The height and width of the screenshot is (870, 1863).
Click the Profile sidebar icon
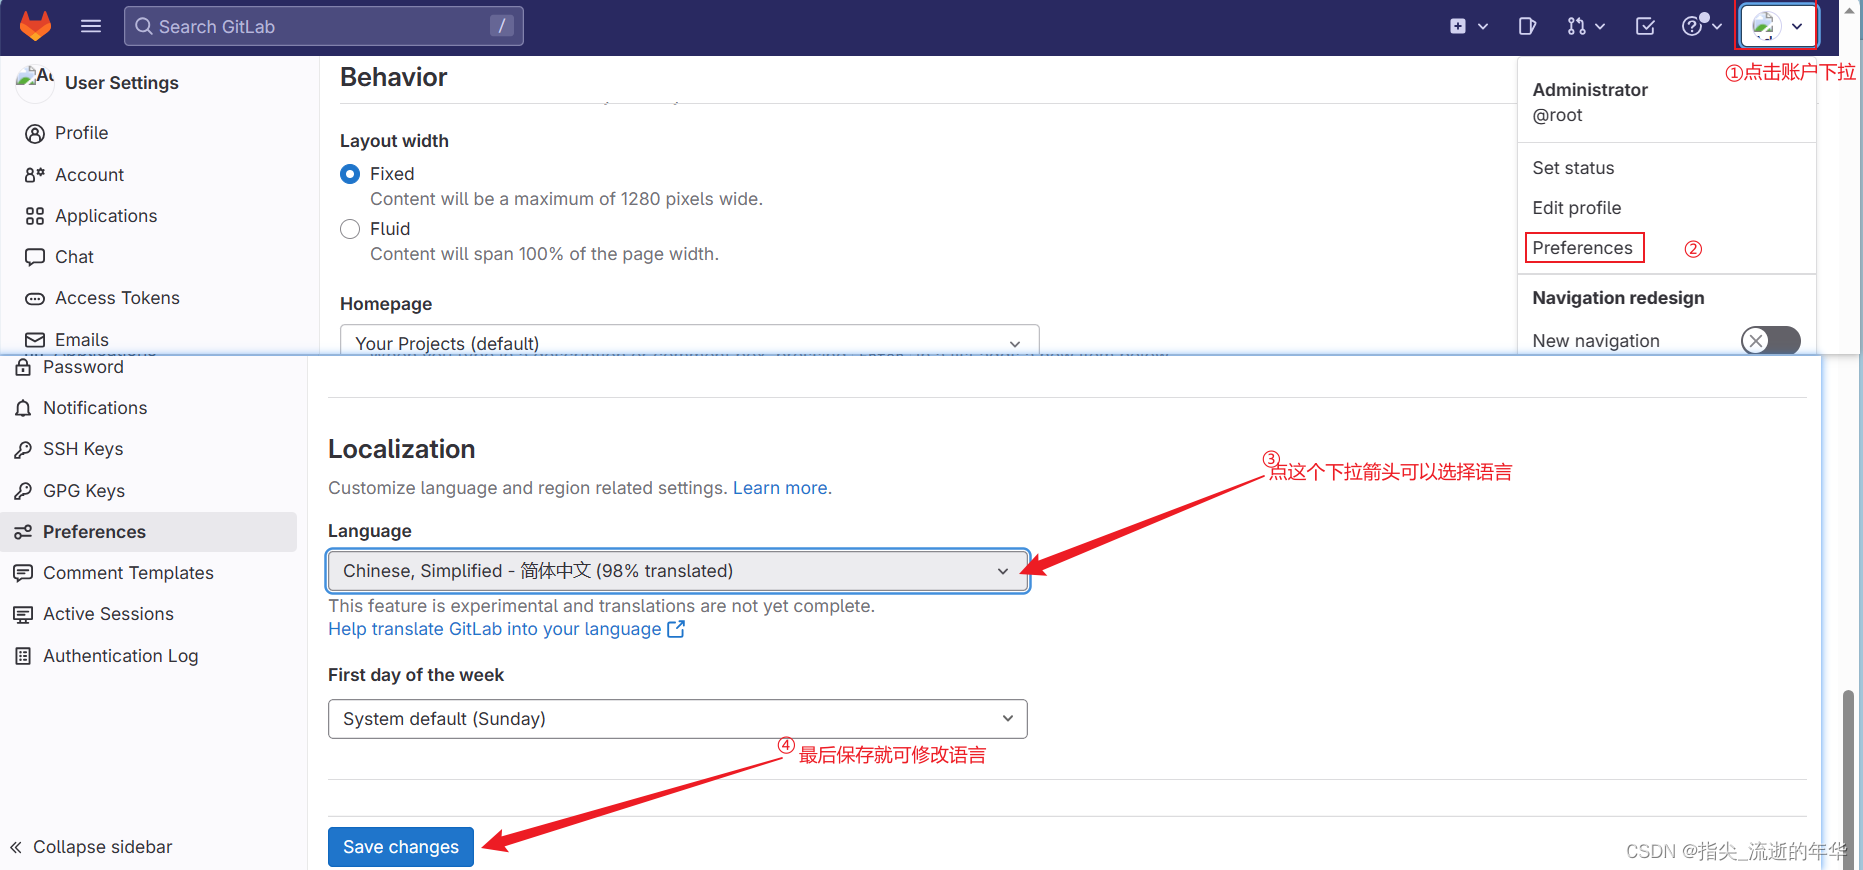click(35, 134)
